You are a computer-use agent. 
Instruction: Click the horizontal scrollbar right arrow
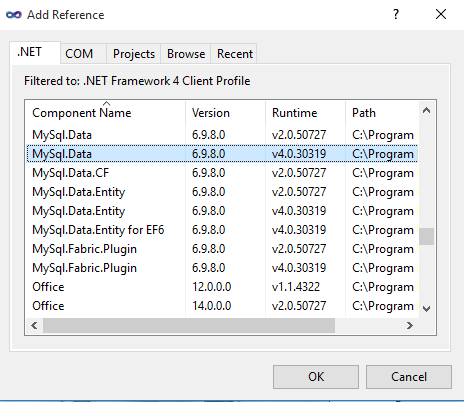pos(410,325)
